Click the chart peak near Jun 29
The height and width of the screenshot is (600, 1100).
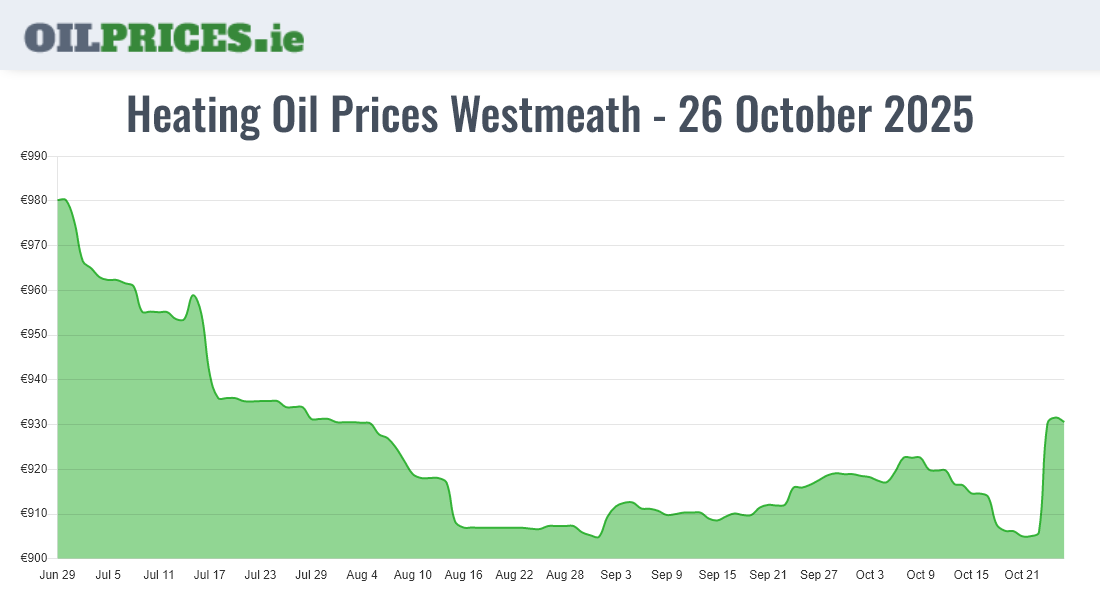(62, 200)
